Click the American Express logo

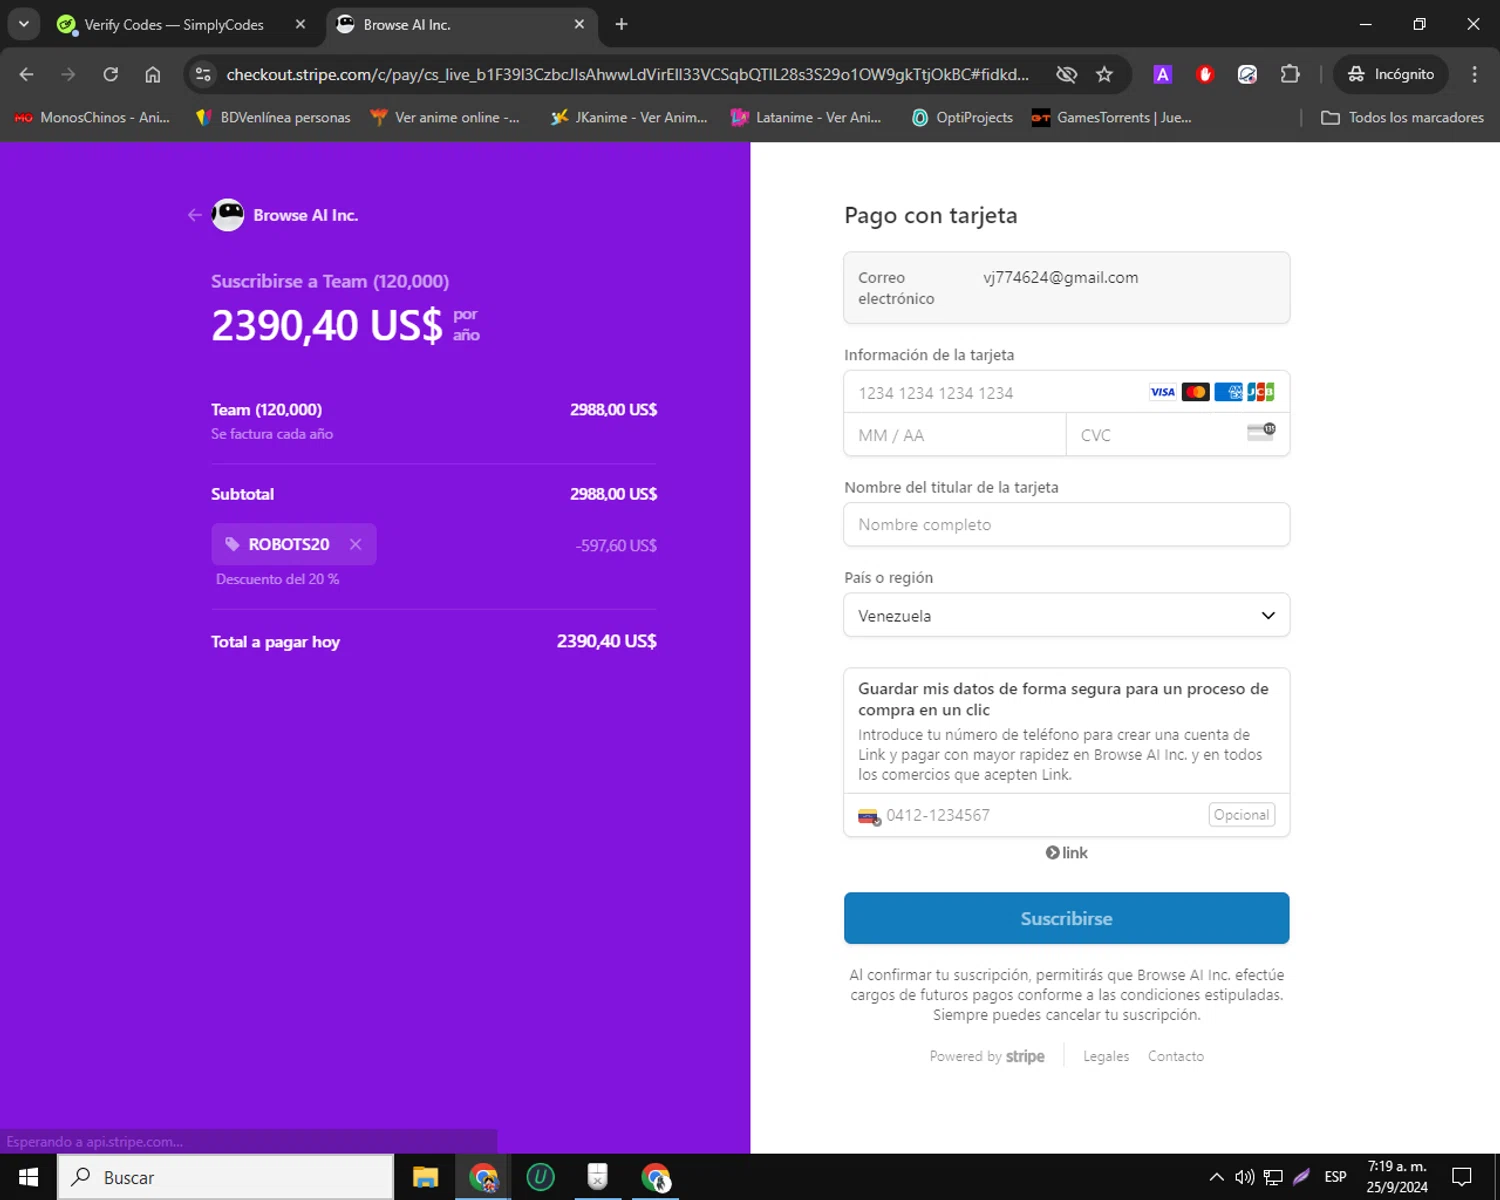pyautogui.click(x=1228, y=392)
